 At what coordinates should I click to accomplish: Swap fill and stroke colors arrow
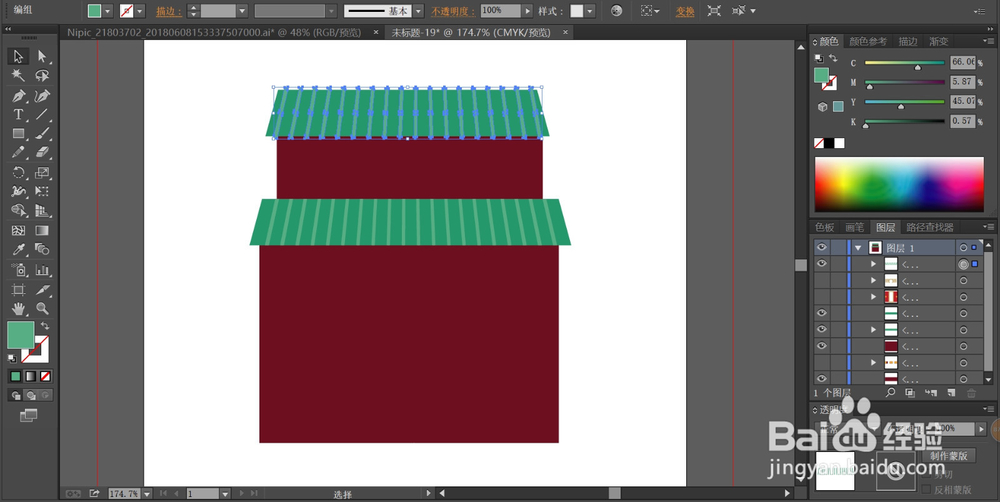point(45,325)
